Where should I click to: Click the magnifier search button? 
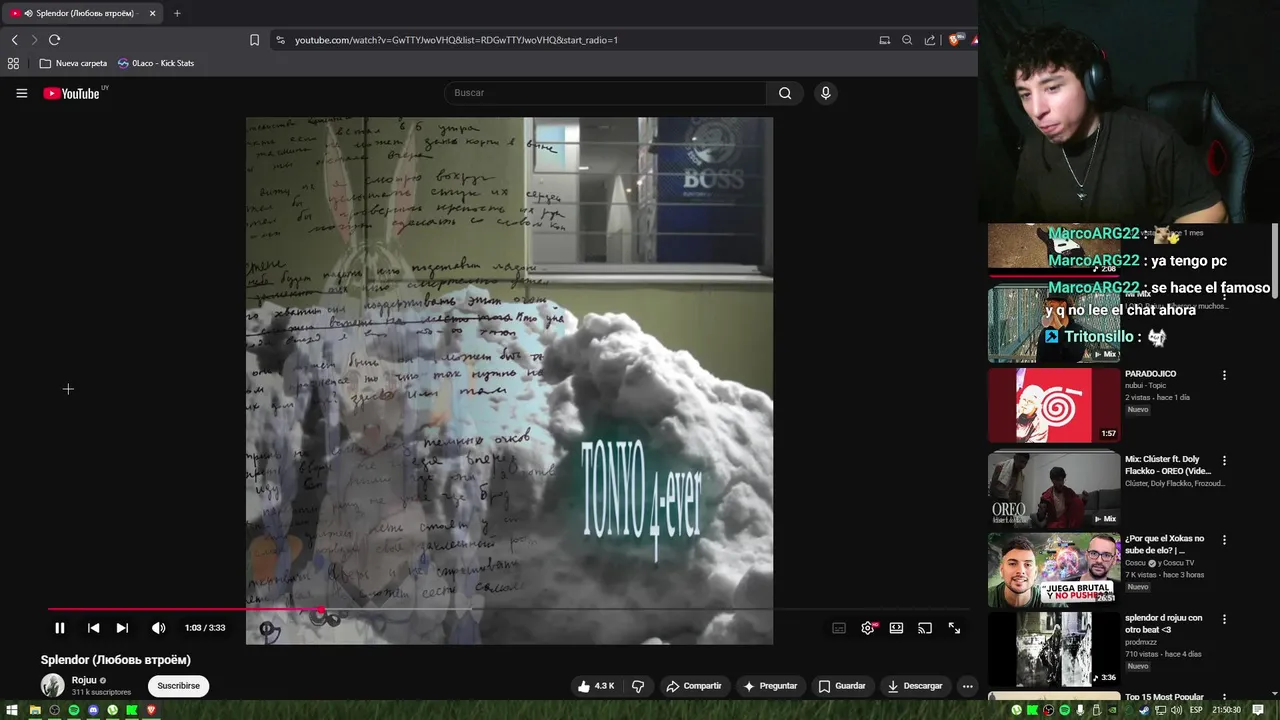tap(785, 93)
